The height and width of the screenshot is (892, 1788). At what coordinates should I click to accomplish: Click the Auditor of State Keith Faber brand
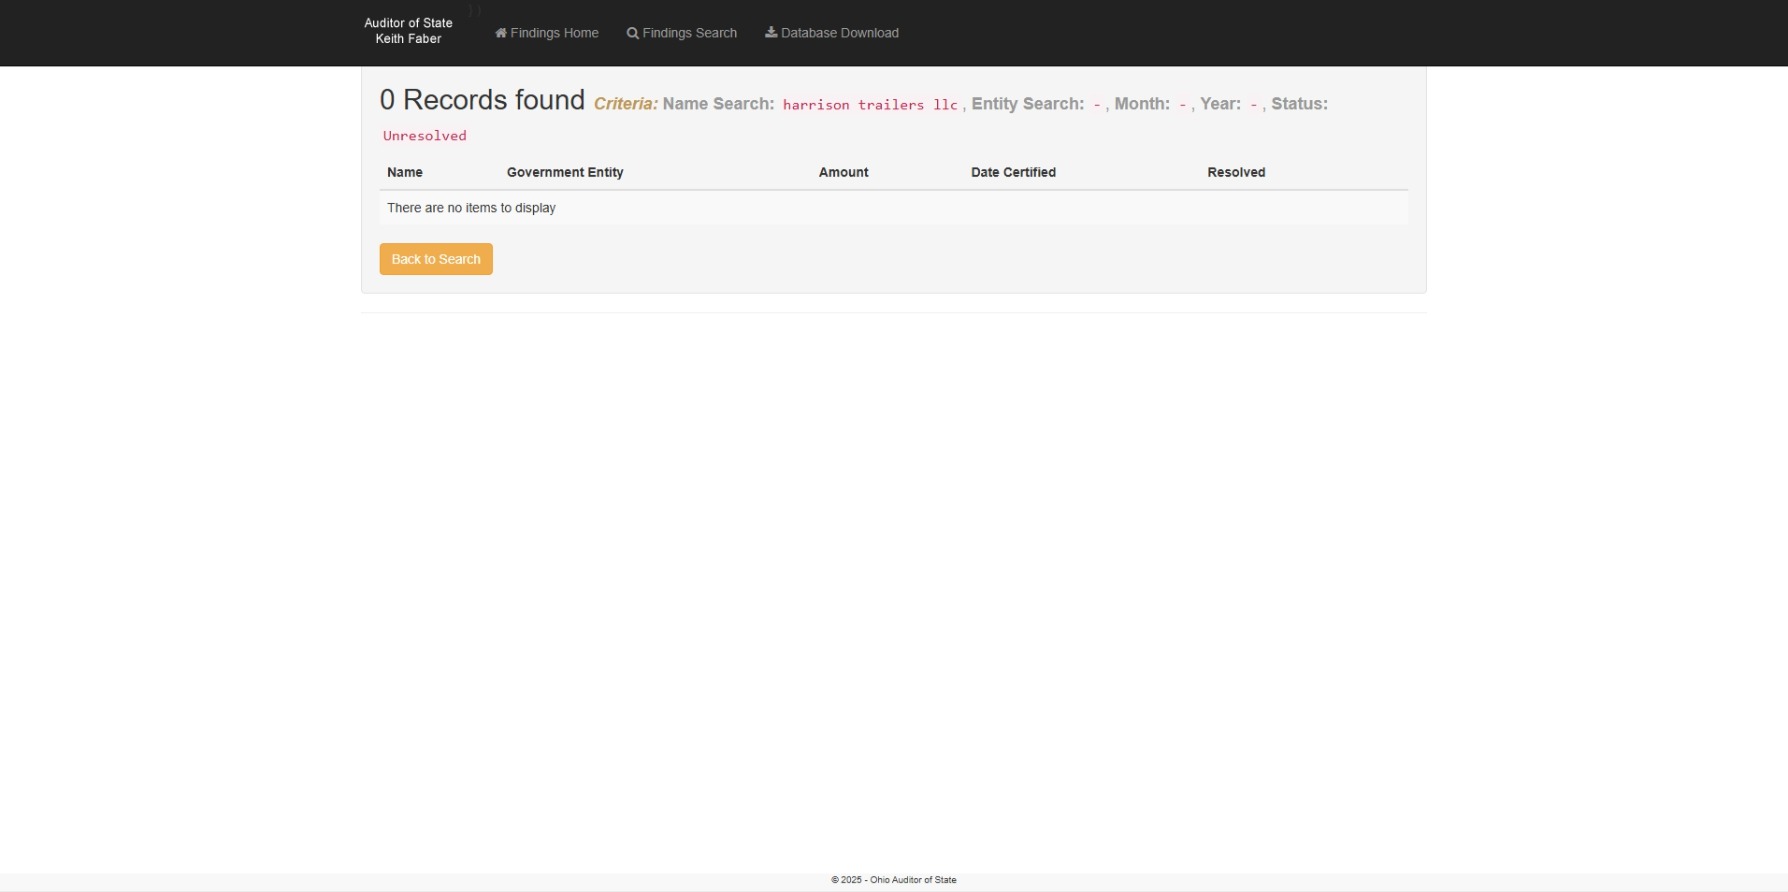(408, 31)
